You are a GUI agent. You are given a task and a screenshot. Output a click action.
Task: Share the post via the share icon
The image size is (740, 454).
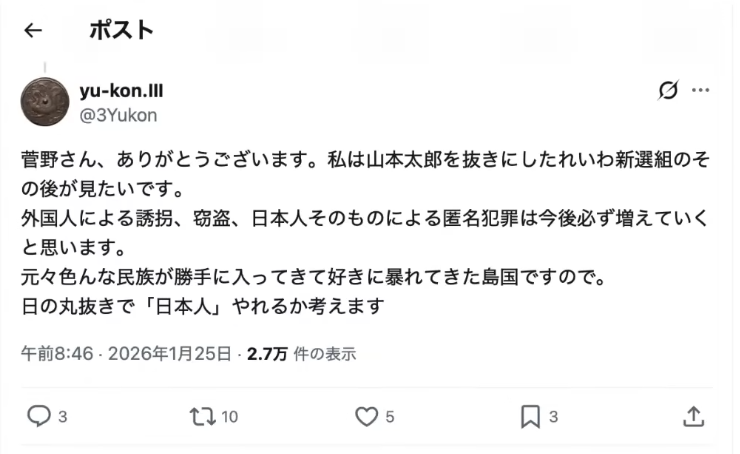[693, 416]
